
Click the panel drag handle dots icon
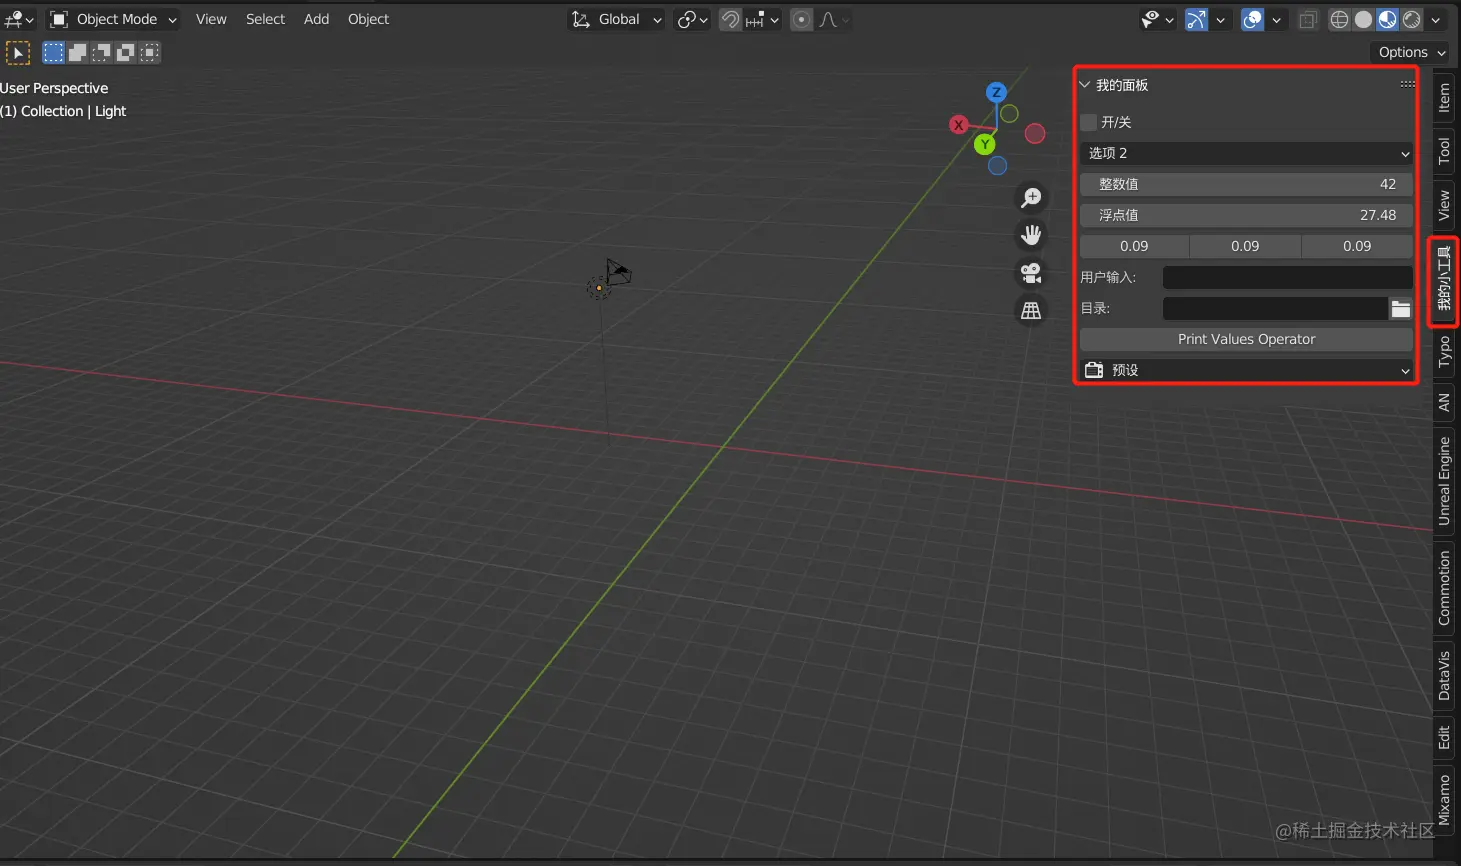point(1407,84)
